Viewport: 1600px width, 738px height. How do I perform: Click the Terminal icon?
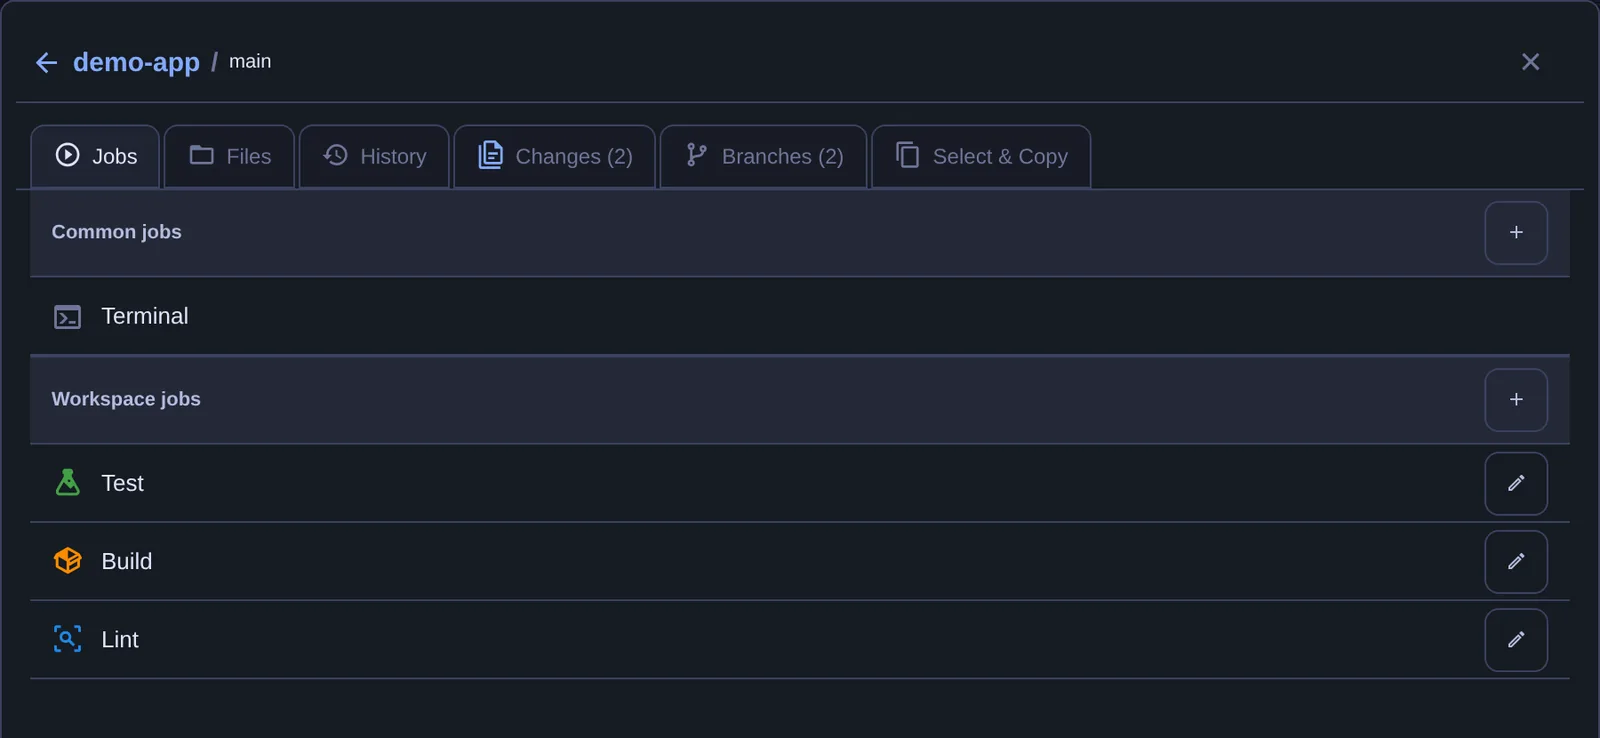coord(67,317)
